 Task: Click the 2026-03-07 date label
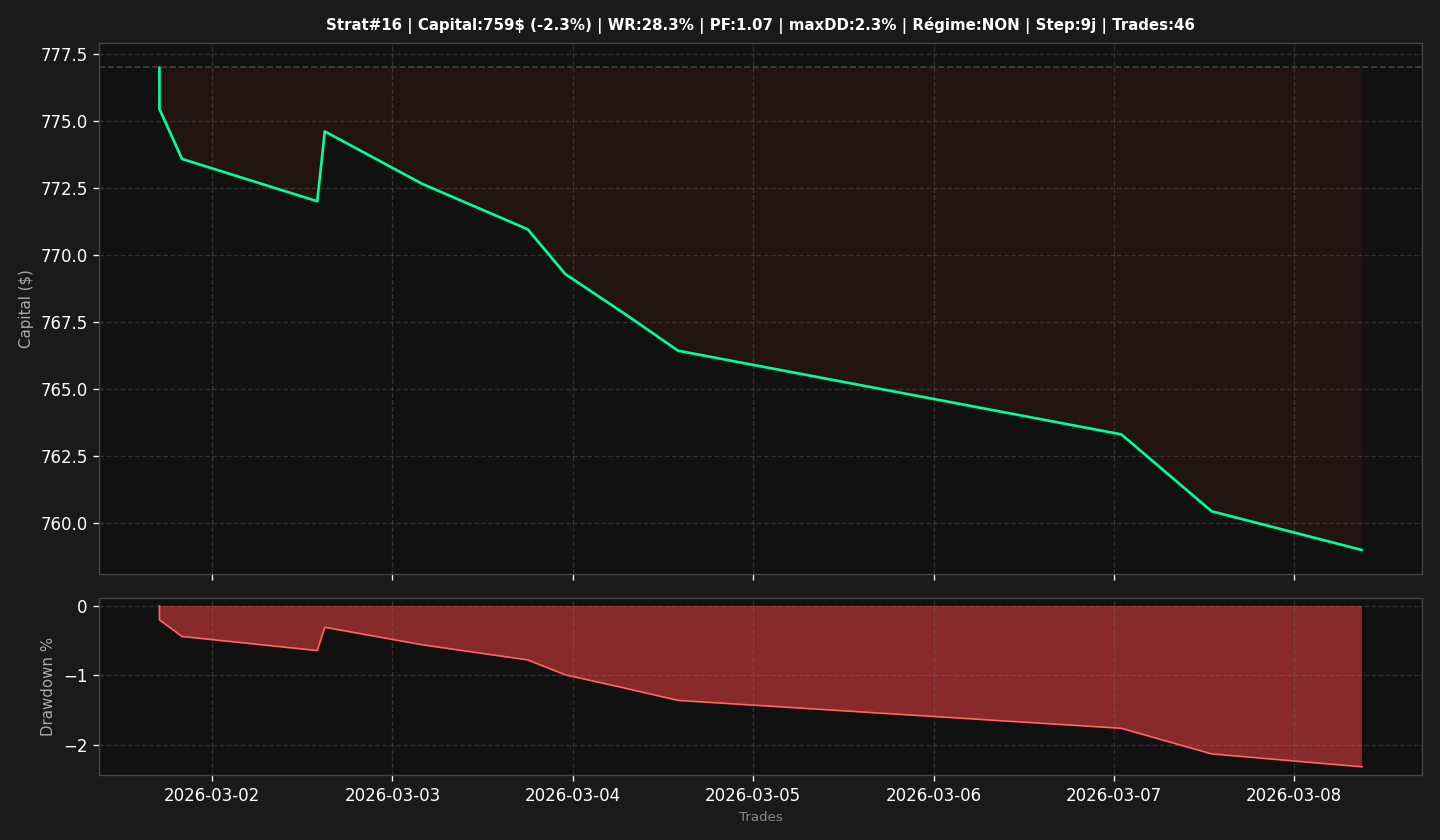coord(1114,795)
